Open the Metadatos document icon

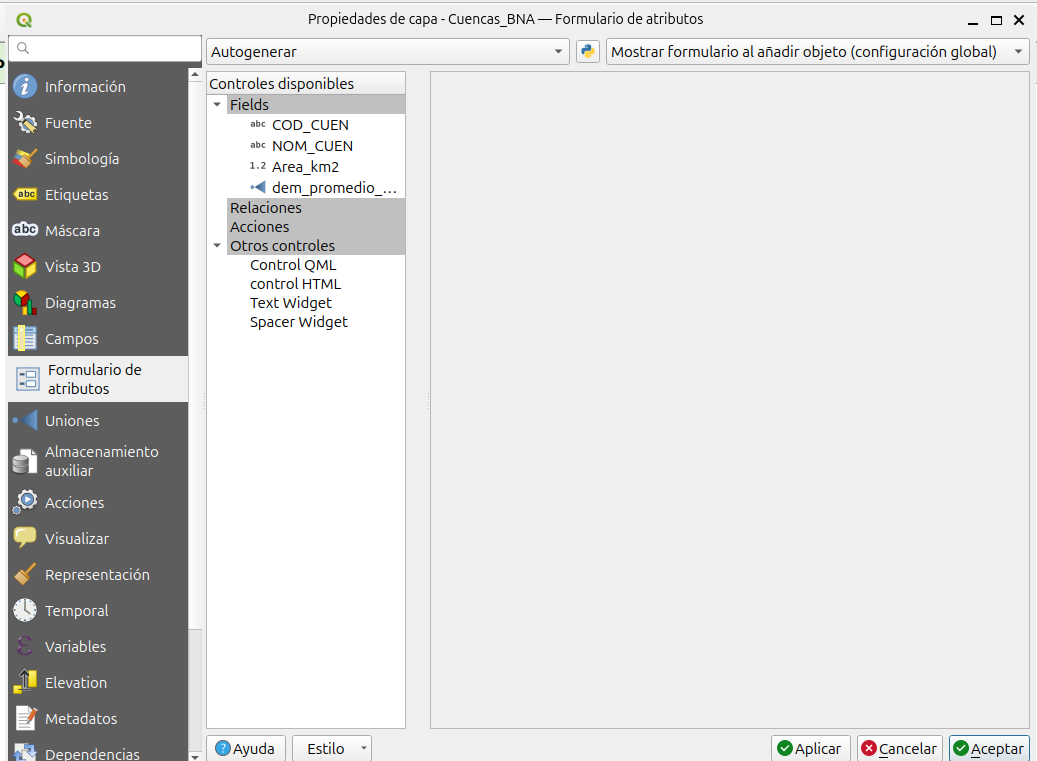[x=25, y=719]
